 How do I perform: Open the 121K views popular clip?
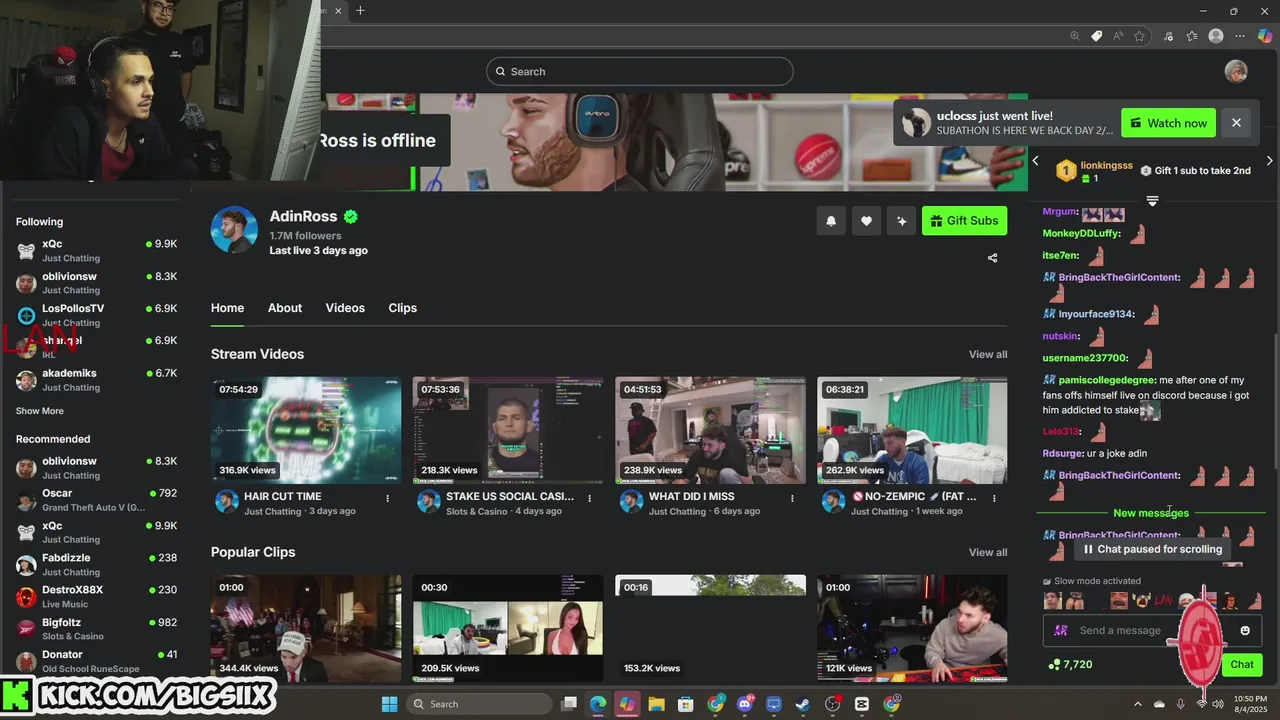pyautogui.click(x=912, y=628)
